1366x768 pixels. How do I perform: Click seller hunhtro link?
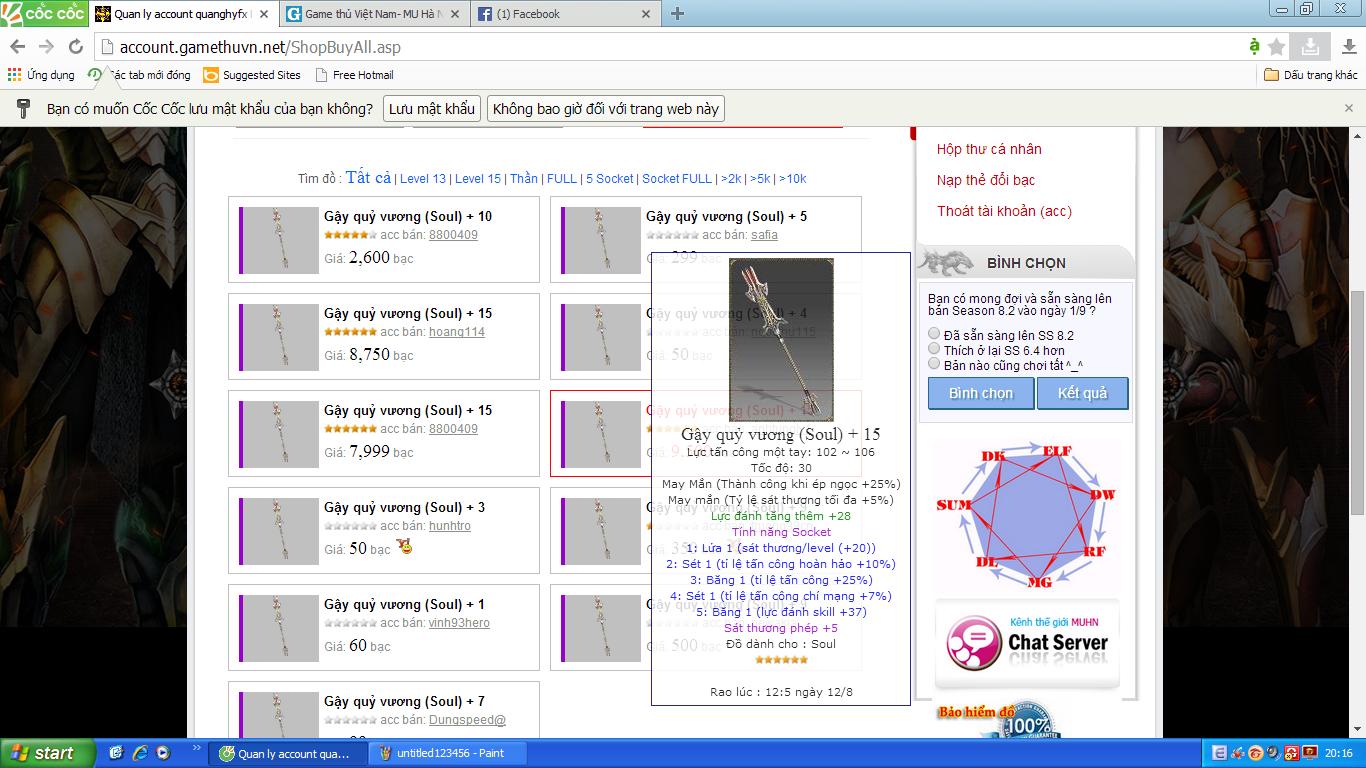click(450, 526)
